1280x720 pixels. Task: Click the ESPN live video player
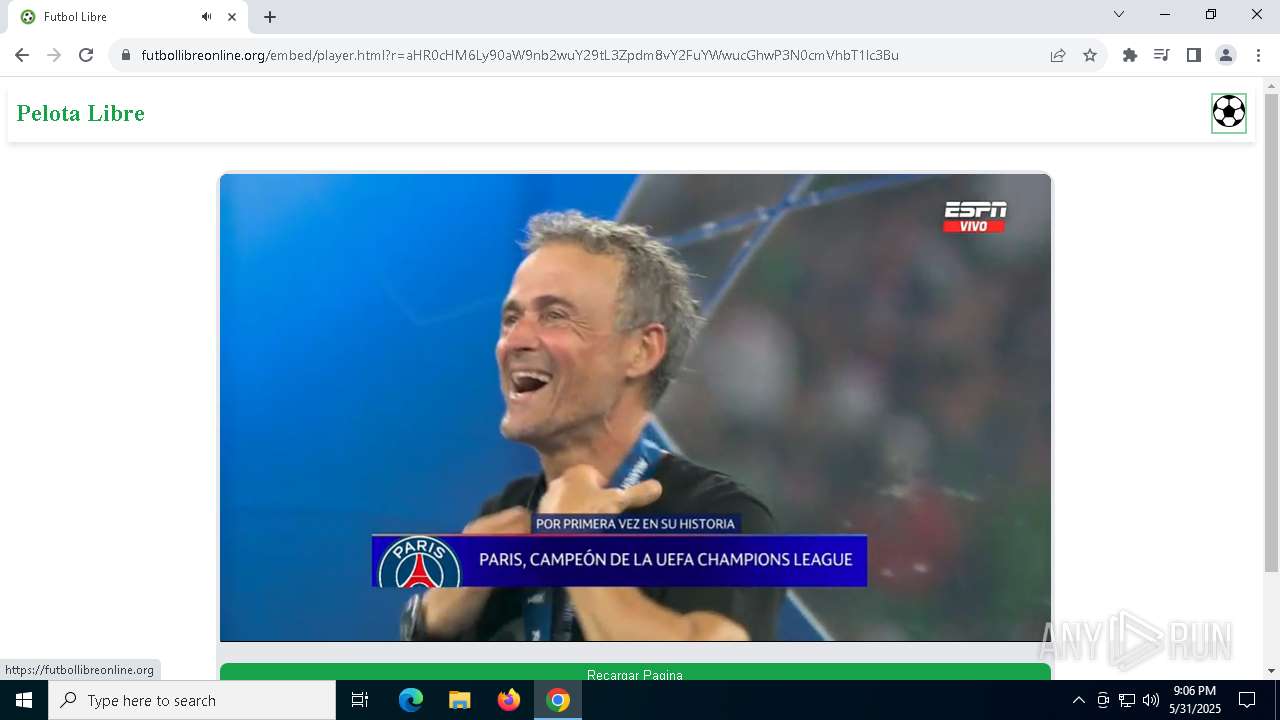tap(635, 407)
